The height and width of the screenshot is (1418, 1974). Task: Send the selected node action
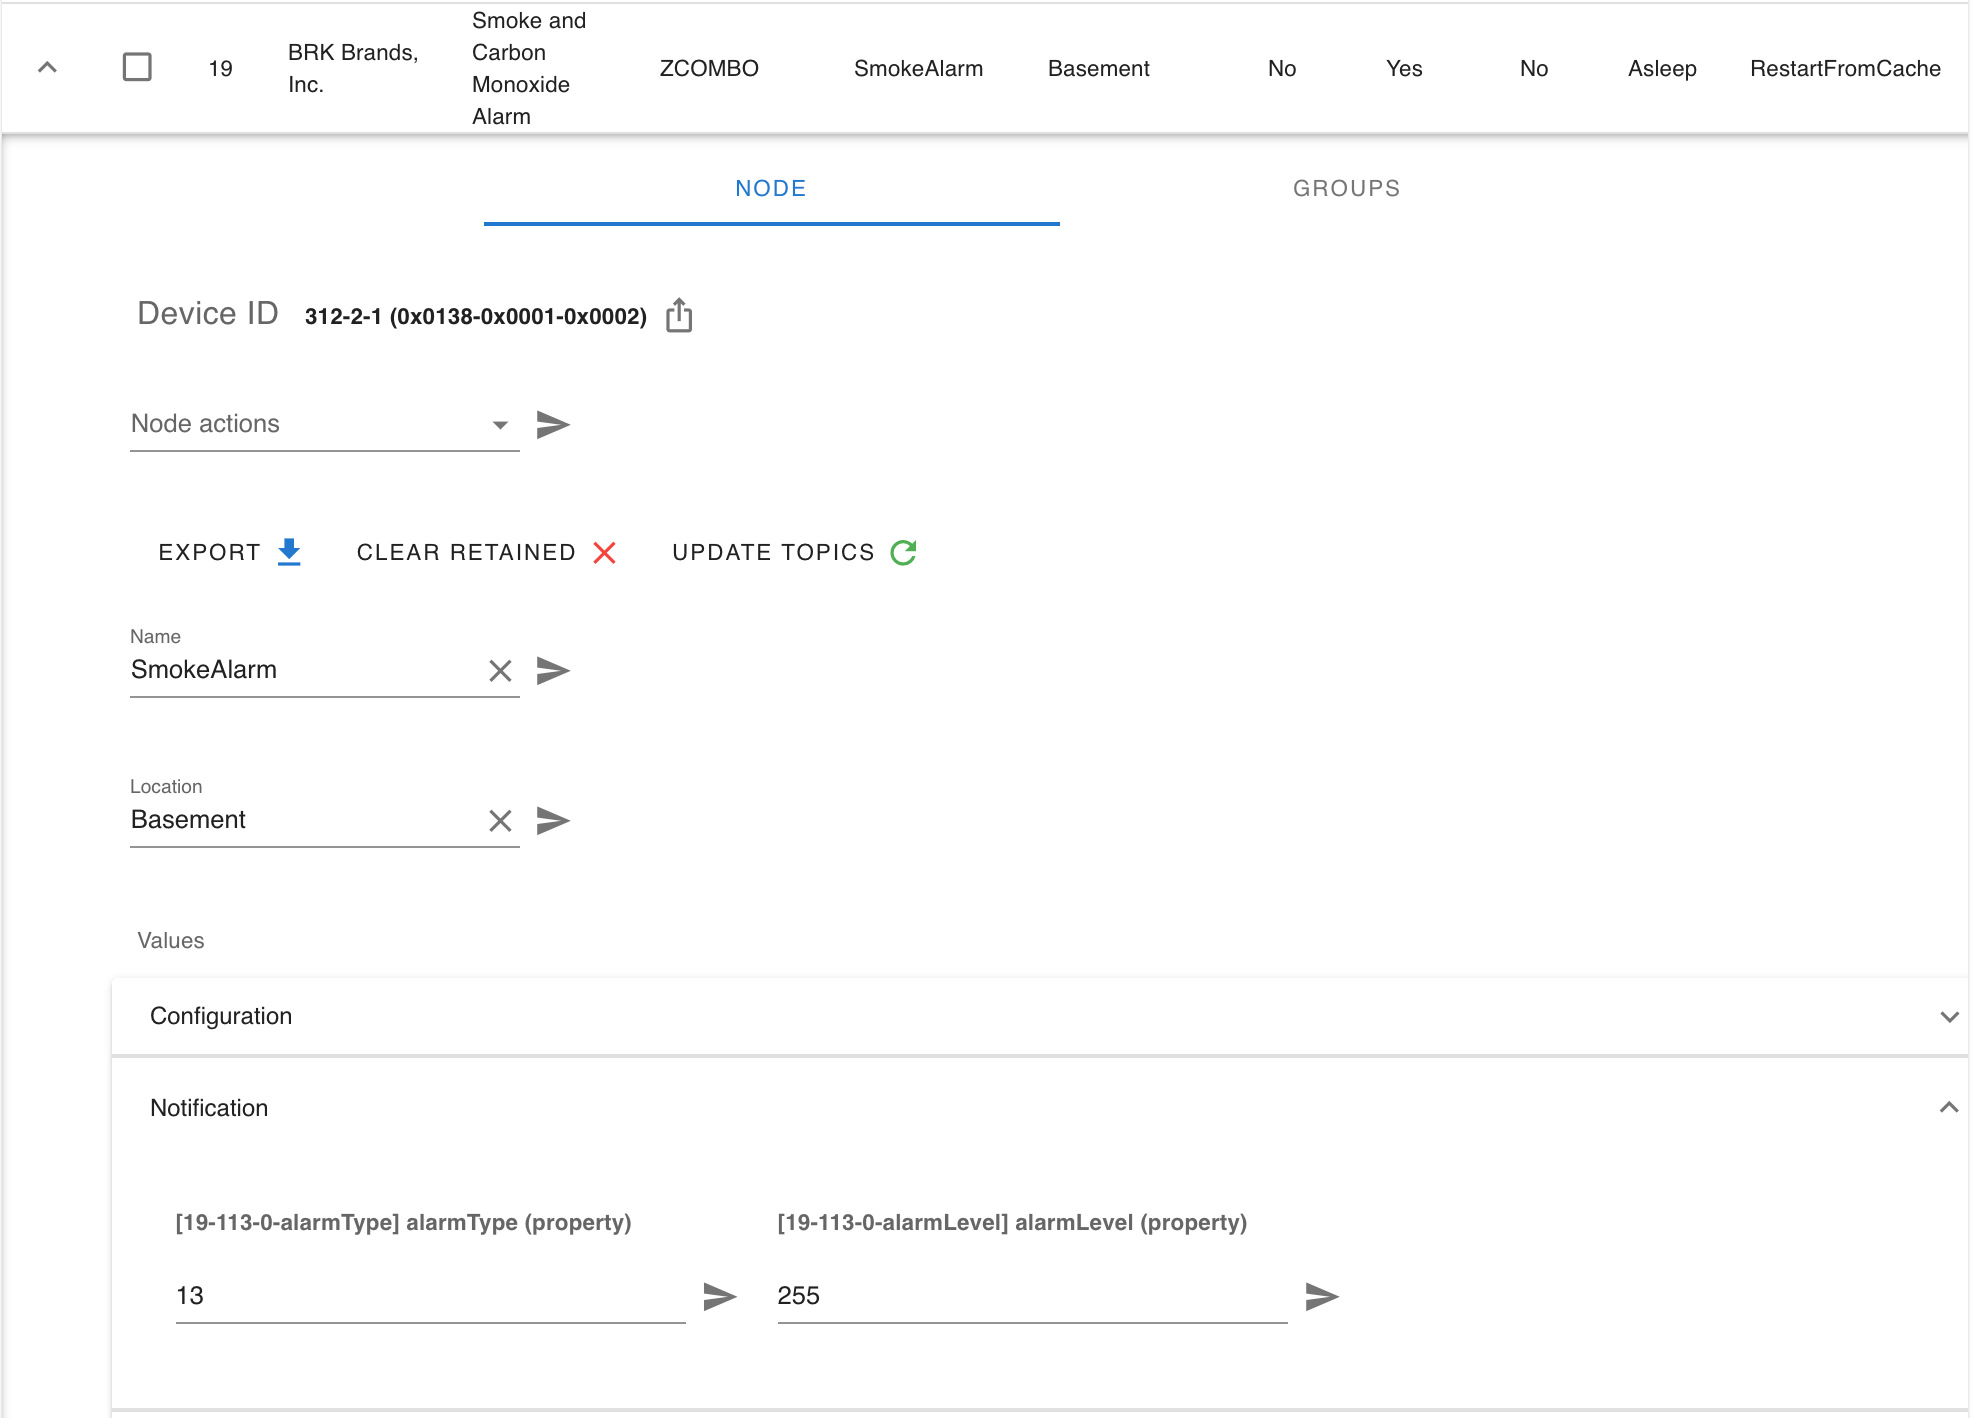(553, 425)
